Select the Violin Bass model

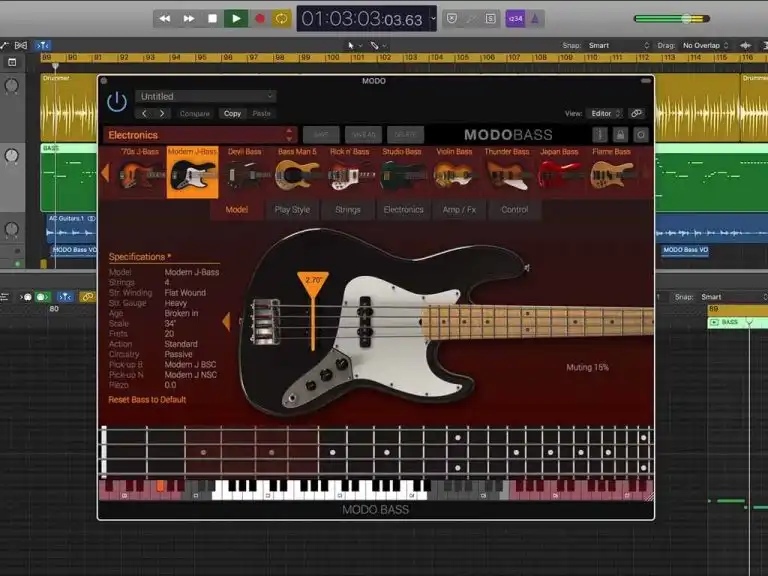[x=454, y=171]
